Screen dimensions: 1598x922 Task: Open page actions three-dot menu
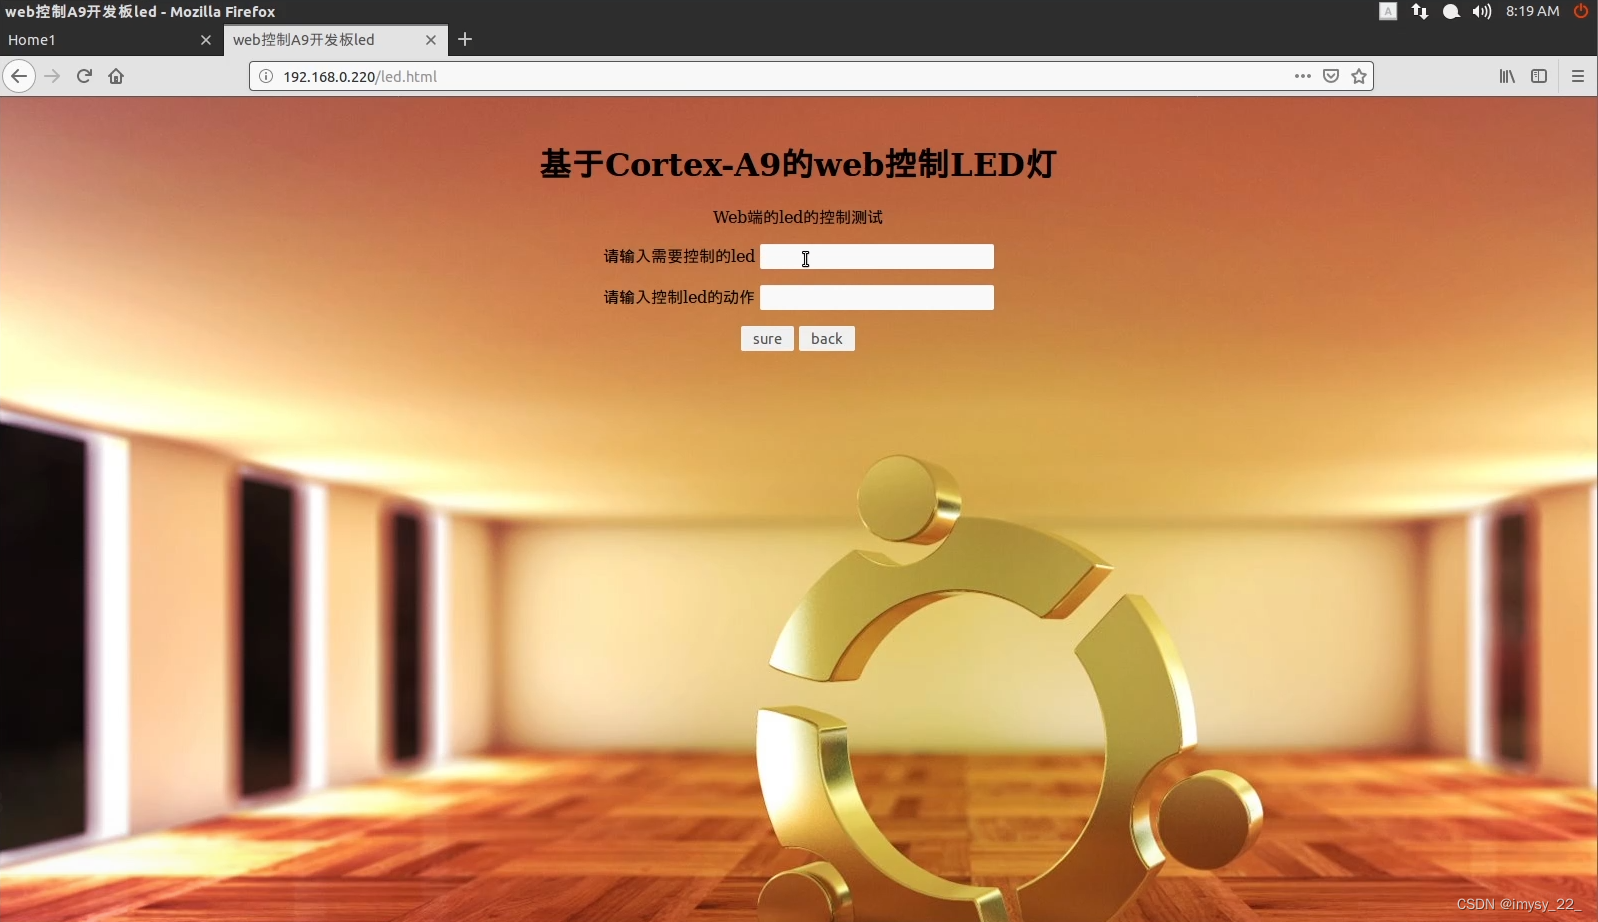click(1302, 76)
